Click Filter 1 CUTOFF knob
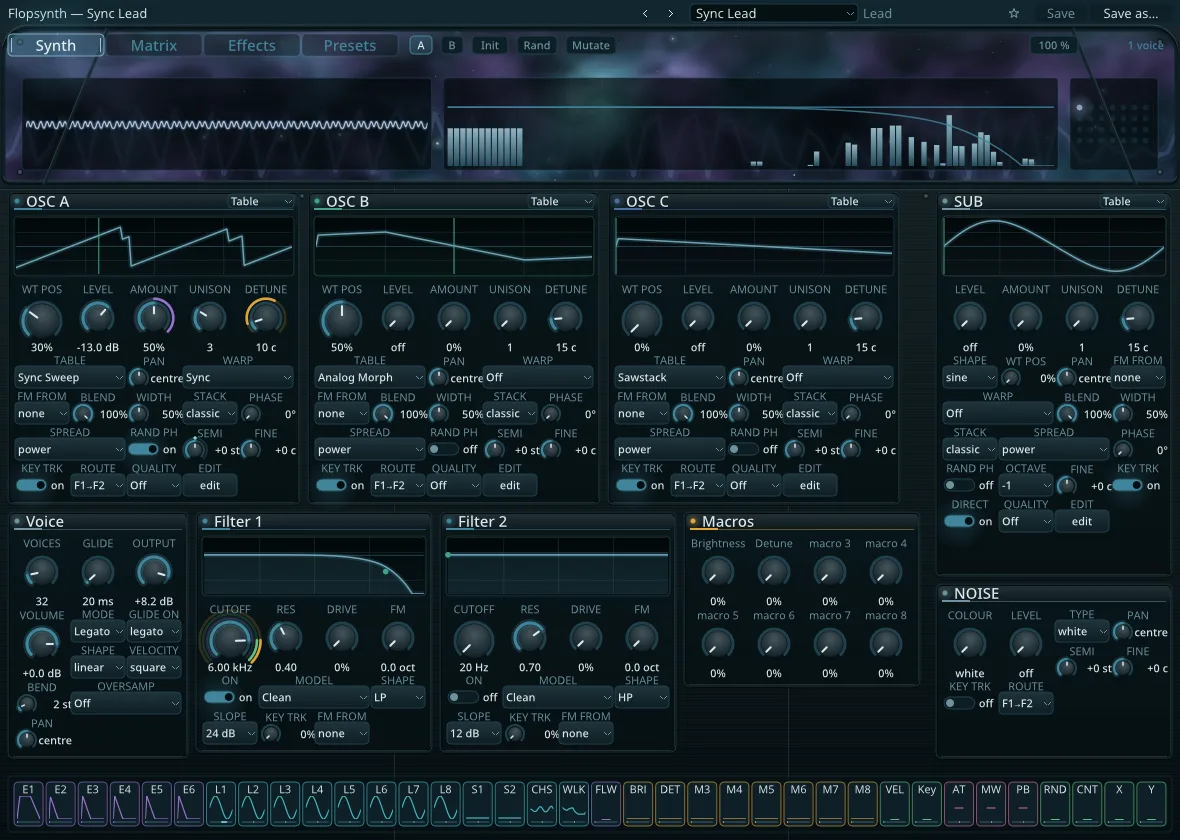The image size is (1180, 840). click(230, 639)
